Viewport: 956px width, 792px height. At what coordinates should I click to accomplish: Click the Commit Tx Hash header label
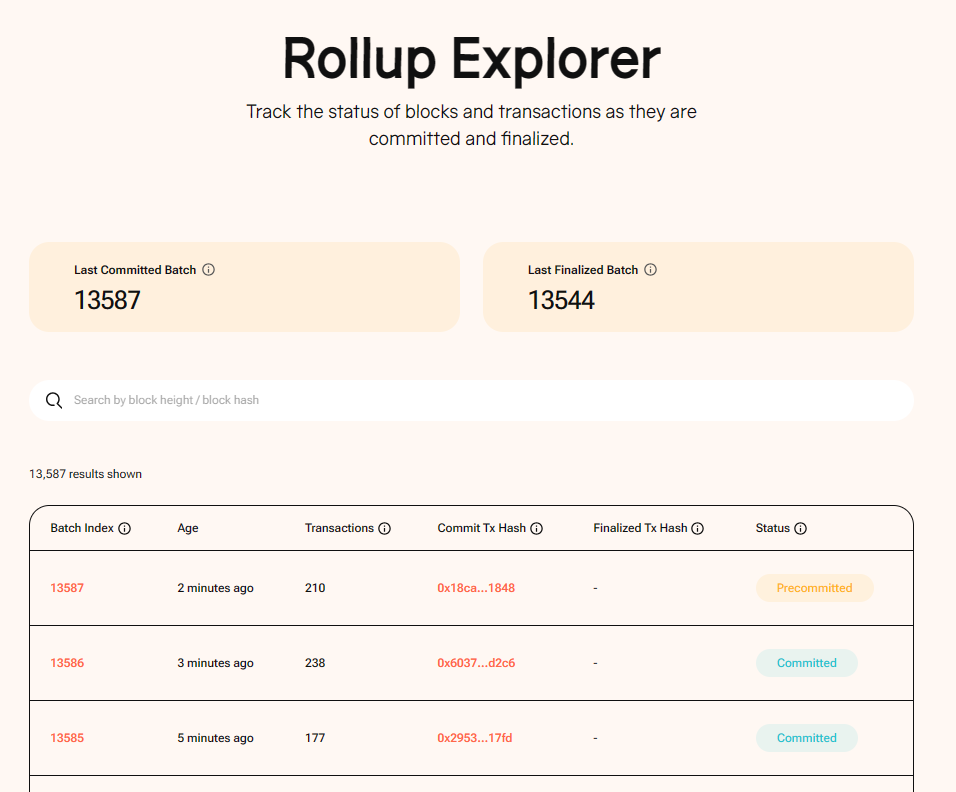482,528
